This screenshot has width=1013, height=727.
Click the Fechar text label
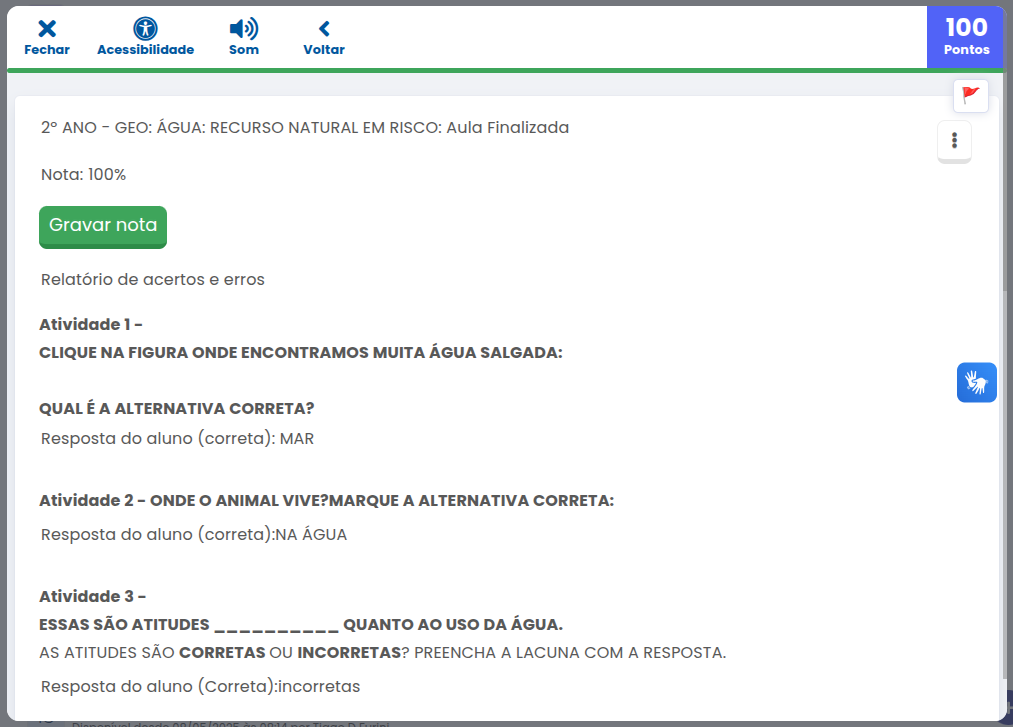coord(47,50)
